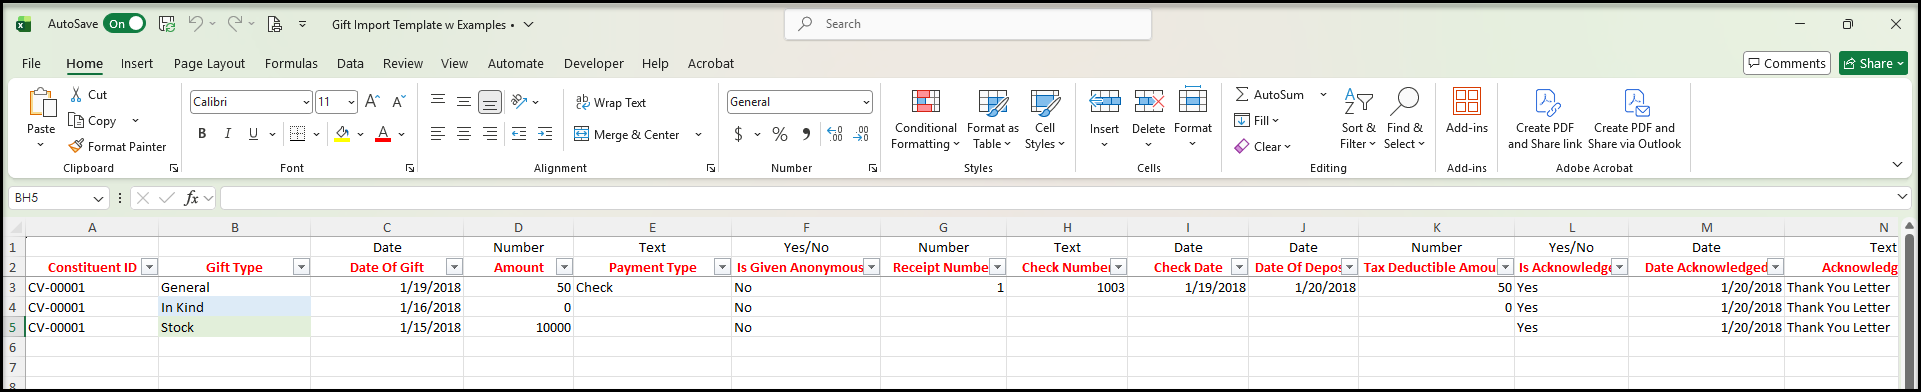Align text left icon
The width and height of the screenshot is (1921, 392).
pyautogui.click(x=438, y=134)
